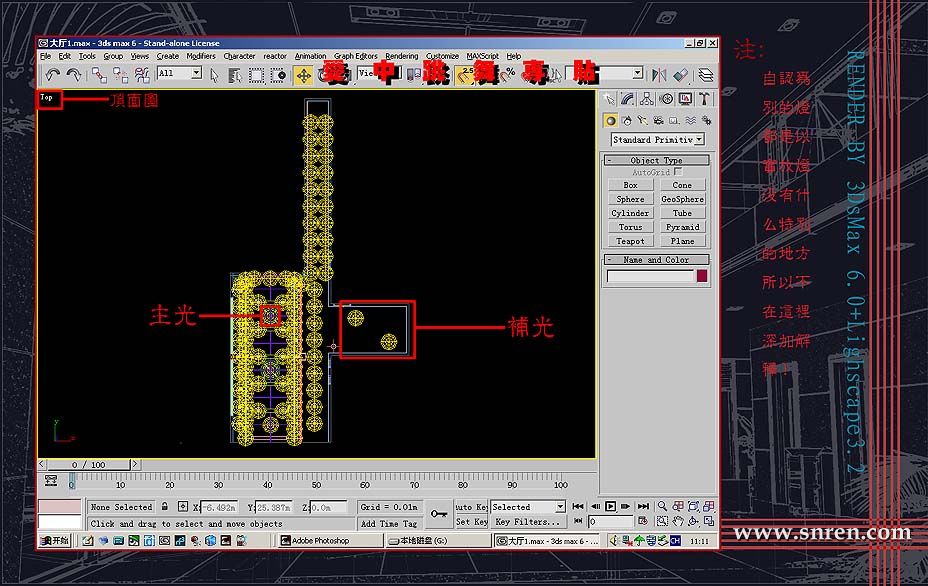Open the Modifiers menu
This screenshot has width=928, height=586.
click(201, 56)
